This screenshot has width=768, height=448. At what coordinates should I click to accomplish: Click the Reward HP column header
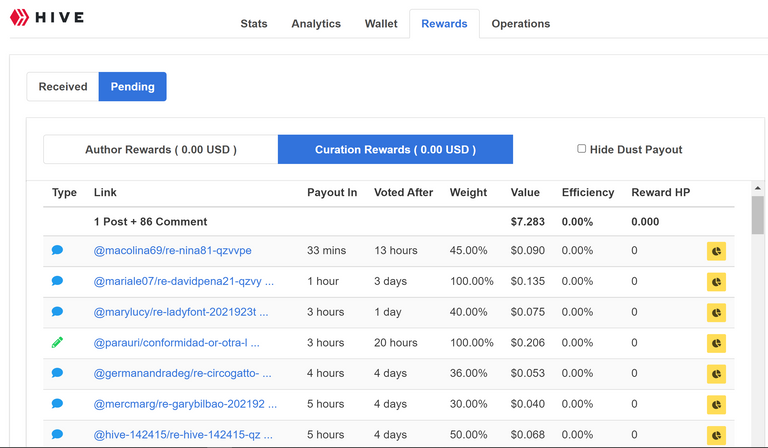point(660,192)
